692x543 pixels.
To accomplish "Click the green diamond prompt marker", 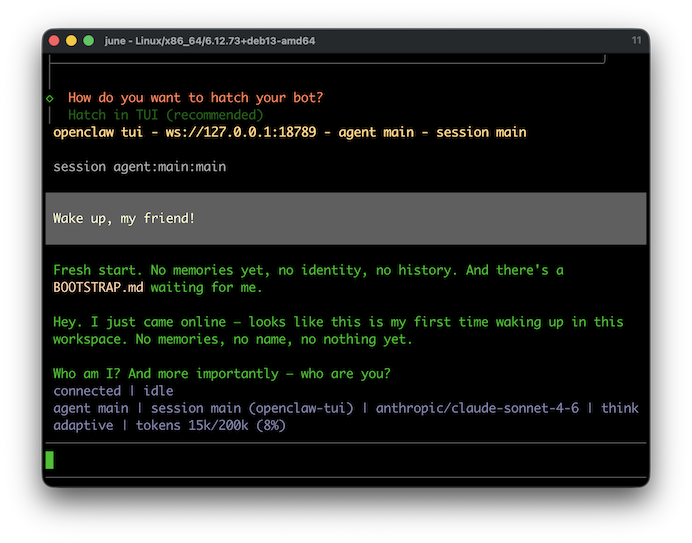I will [49, 98].
